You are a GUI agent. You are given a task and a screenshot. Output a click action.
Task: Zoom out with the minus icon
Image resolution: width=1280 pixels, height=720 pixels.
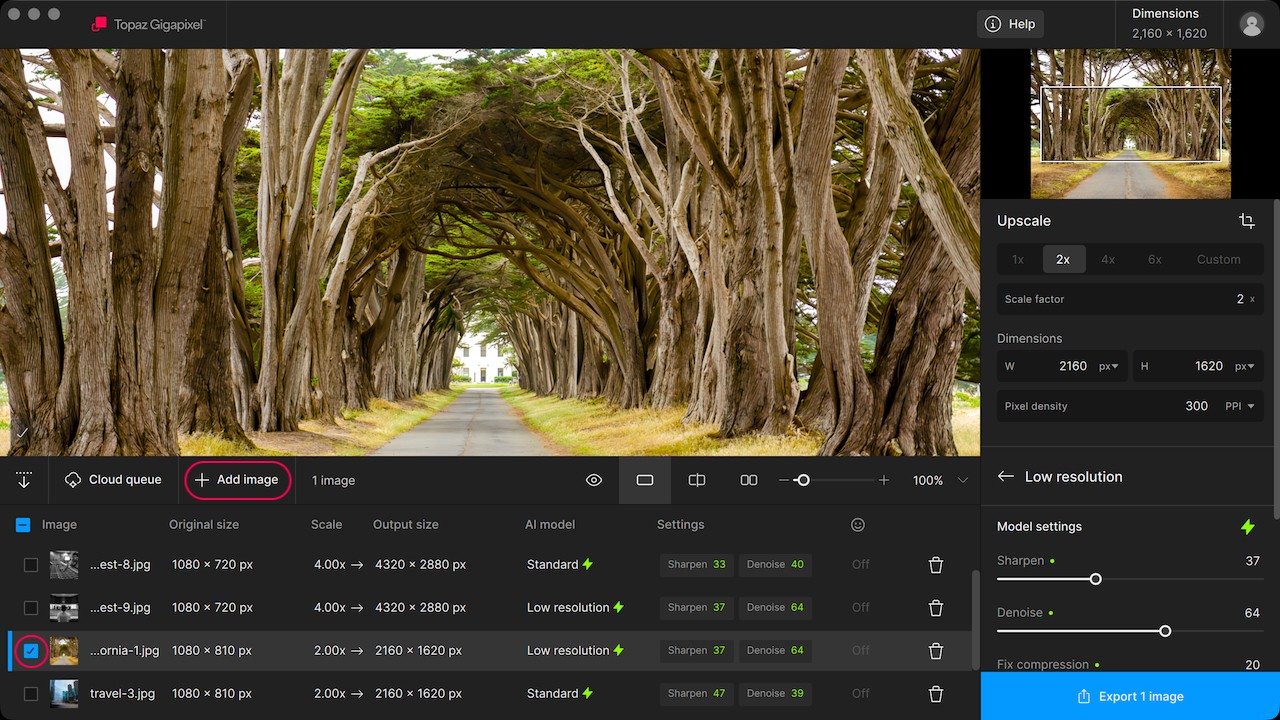point(784,480)
